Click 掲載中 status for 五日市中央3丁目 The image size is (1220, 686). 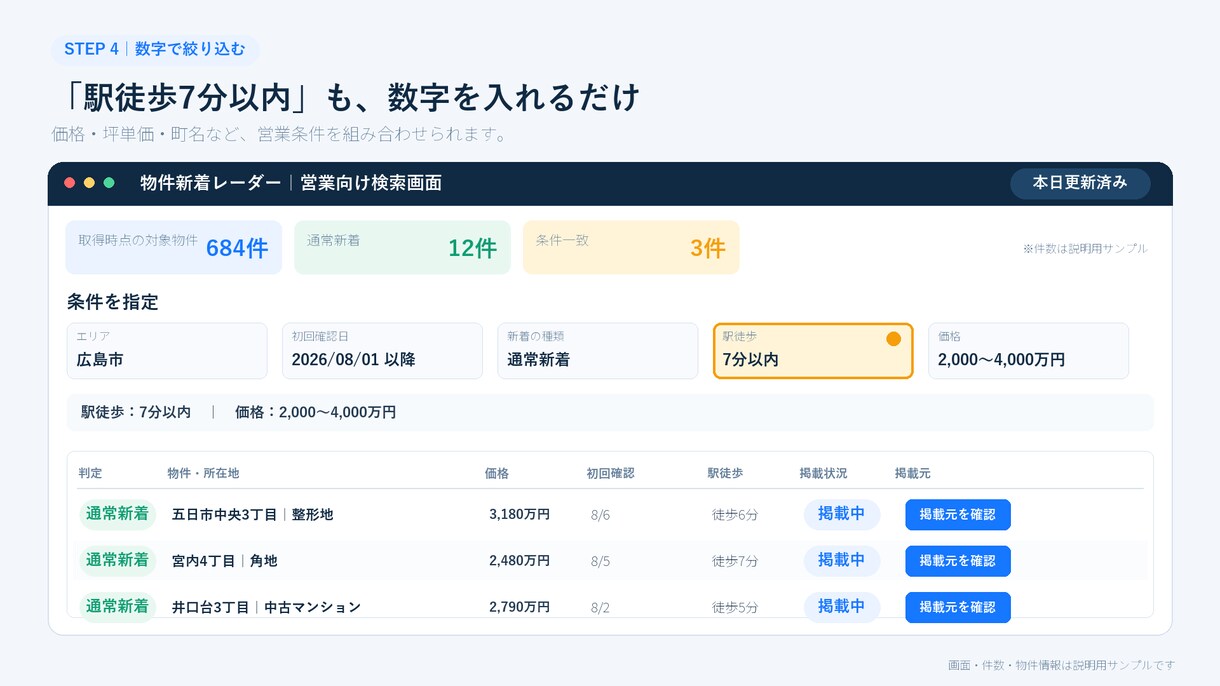click(842, 514)
